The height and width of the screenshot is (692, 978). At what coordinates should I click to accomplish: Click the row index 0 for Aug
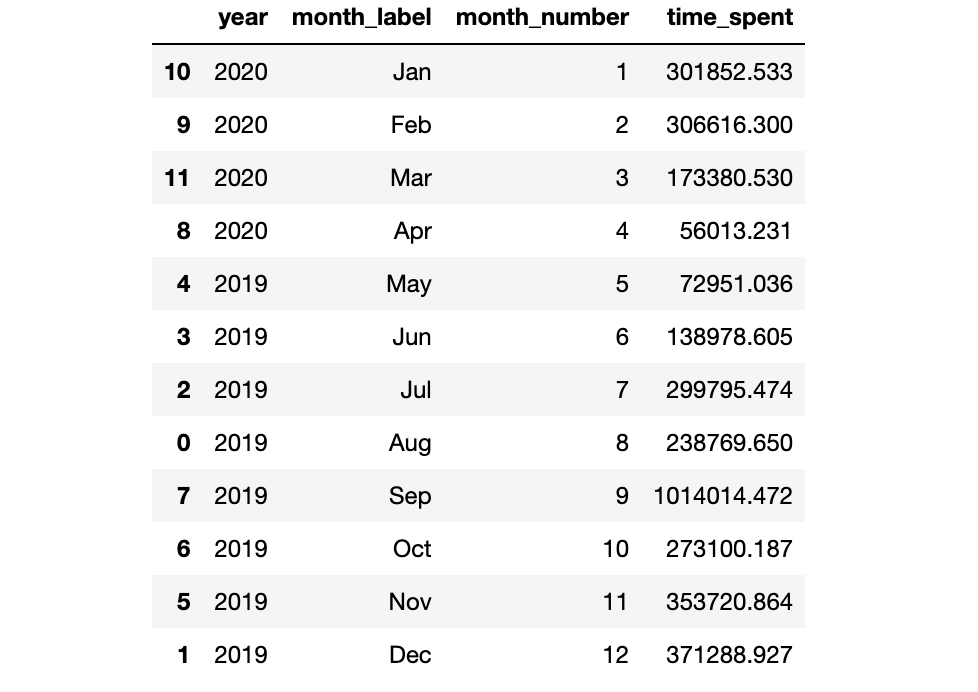pyautogui.click(x=183, y=443)
